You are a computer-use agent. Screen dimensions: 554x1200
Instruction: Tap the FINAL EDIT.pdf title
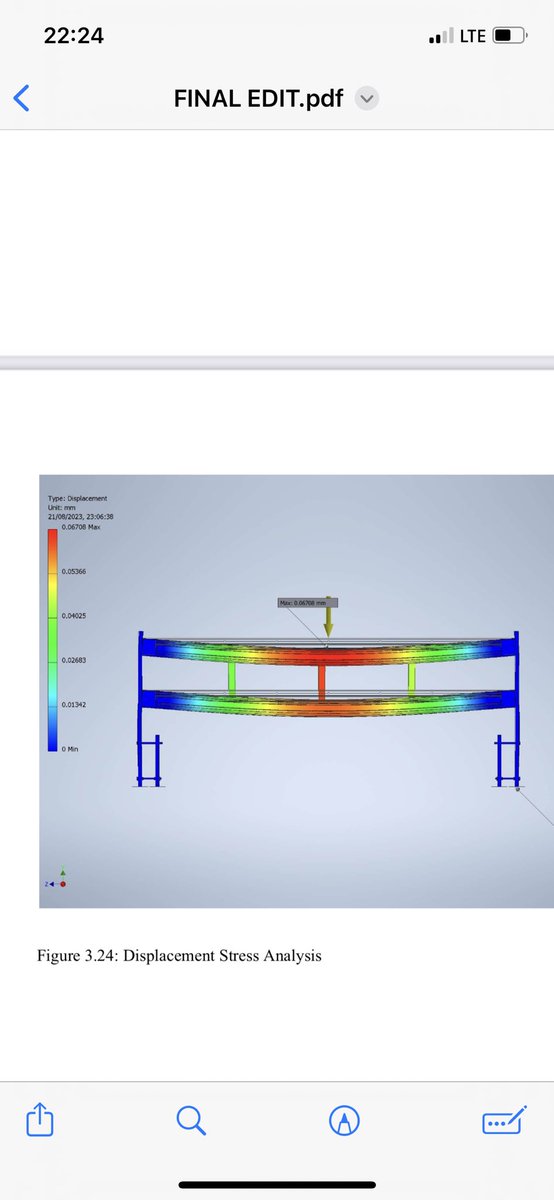point(260,98)
